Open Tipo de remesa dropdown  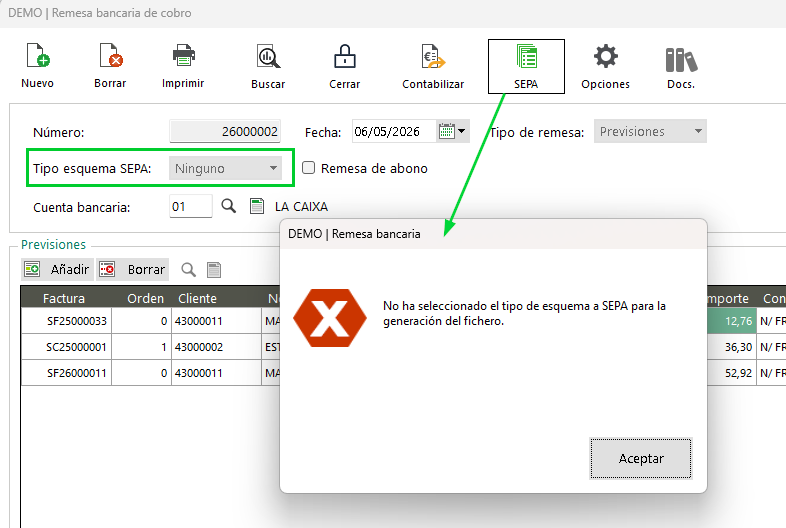point(650,131)
